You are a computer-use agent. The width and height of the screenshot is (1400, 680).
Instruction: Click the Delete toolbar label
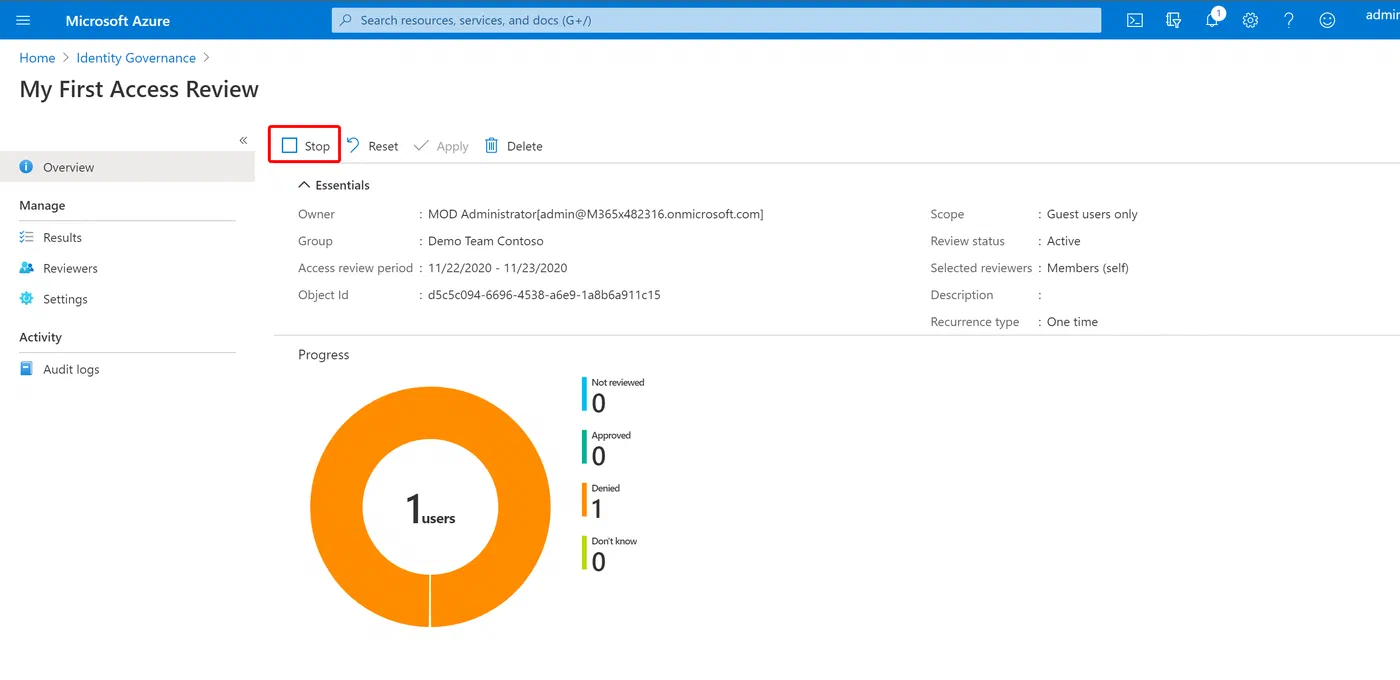point(525,146)
